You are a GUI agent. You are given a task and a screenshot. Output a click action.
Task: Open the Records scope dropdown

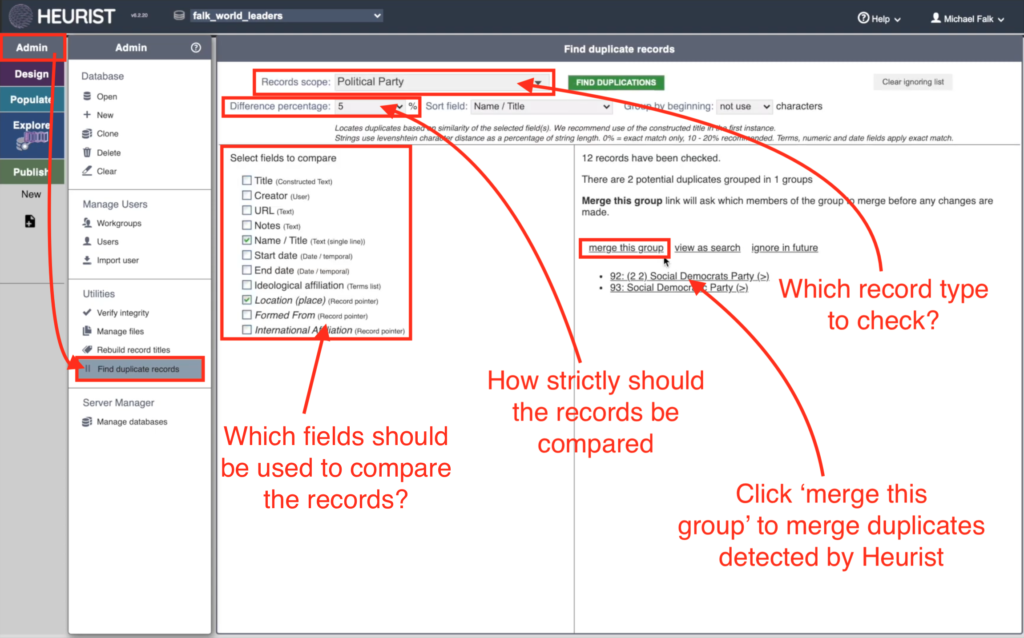[x=439, y=82]
